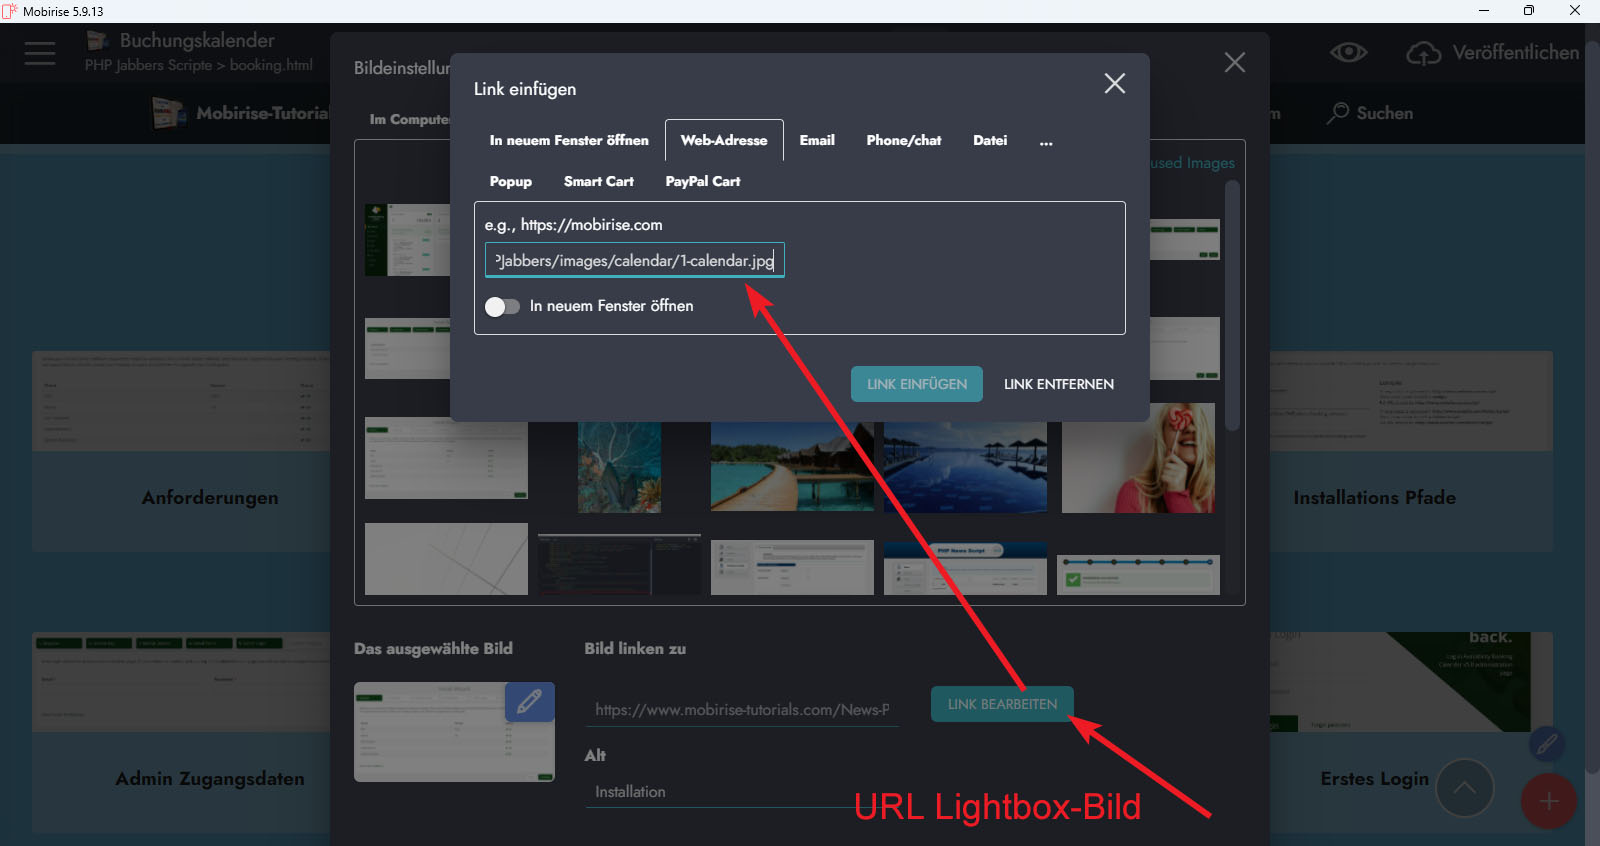Close the Bildeinstellungen panel
Viewport: 1600px width, 846px height.
[x=1234, y=63]
